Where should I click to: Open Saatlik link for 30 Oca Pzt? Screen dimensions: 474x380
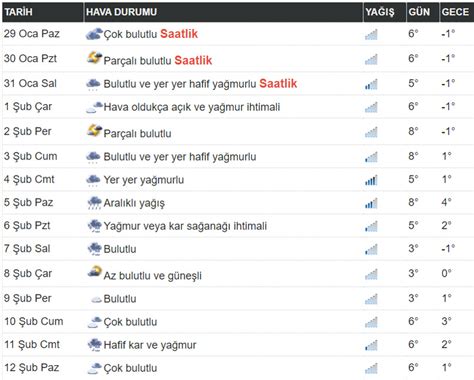click(193, 60)
